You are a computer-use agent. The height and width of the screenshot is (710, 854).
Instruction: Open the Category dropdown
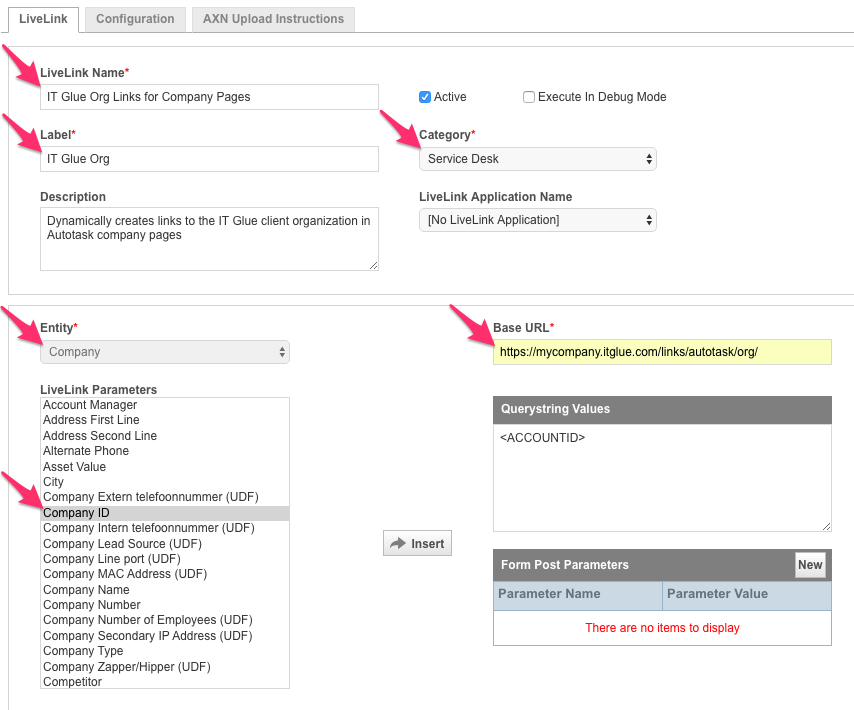pyautogui.click(x=537, y=159)
